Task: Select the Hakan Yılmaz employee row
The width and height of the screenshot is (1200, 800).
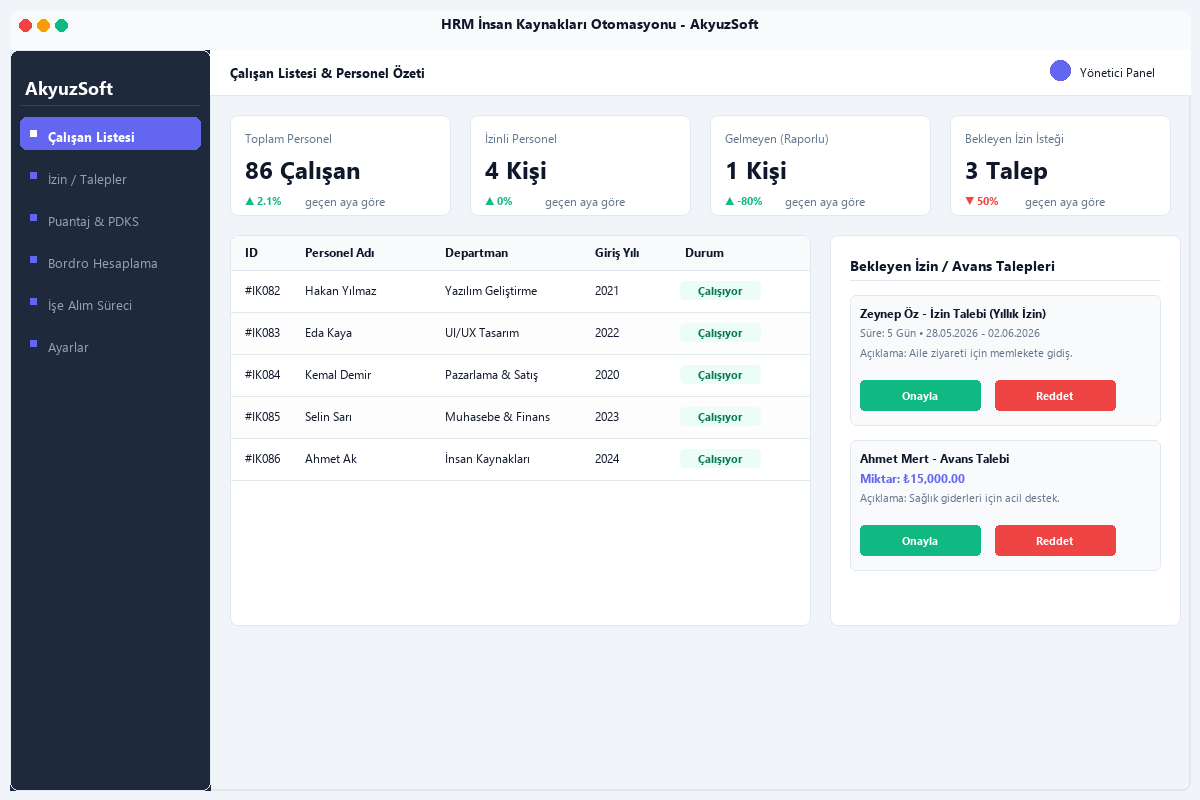Action: click(x=520, y=291)
